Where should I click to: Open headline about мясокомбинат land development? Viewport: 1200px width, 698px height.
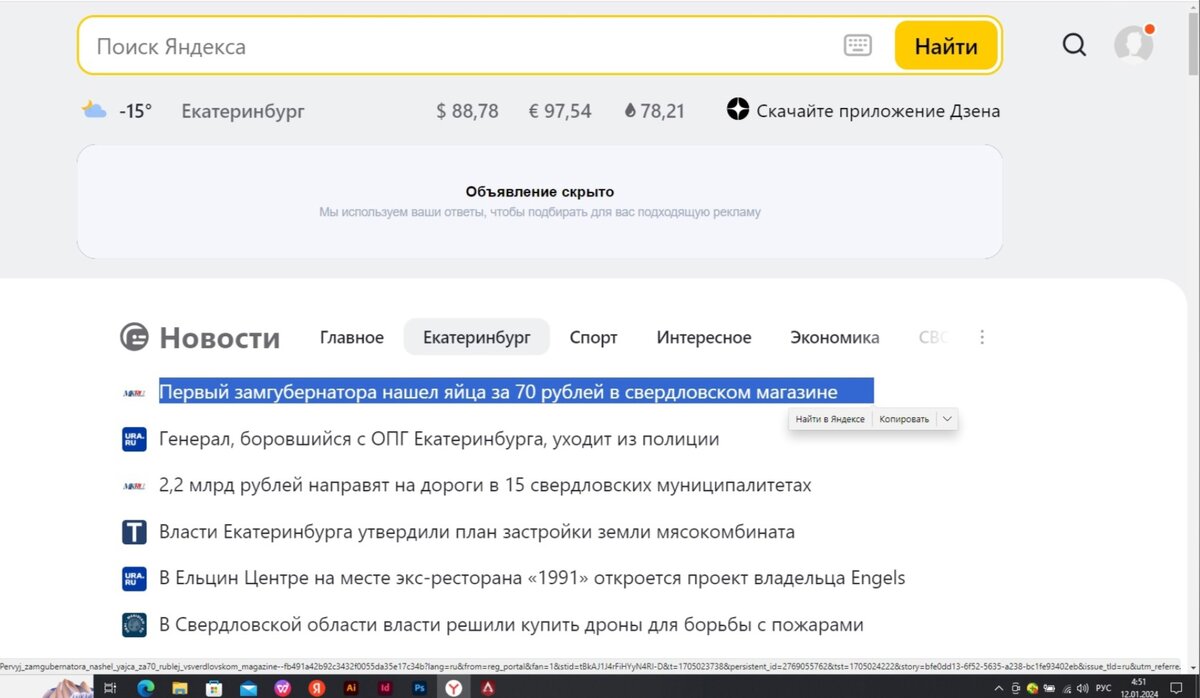pyautogui.click(x=477, y=532)
